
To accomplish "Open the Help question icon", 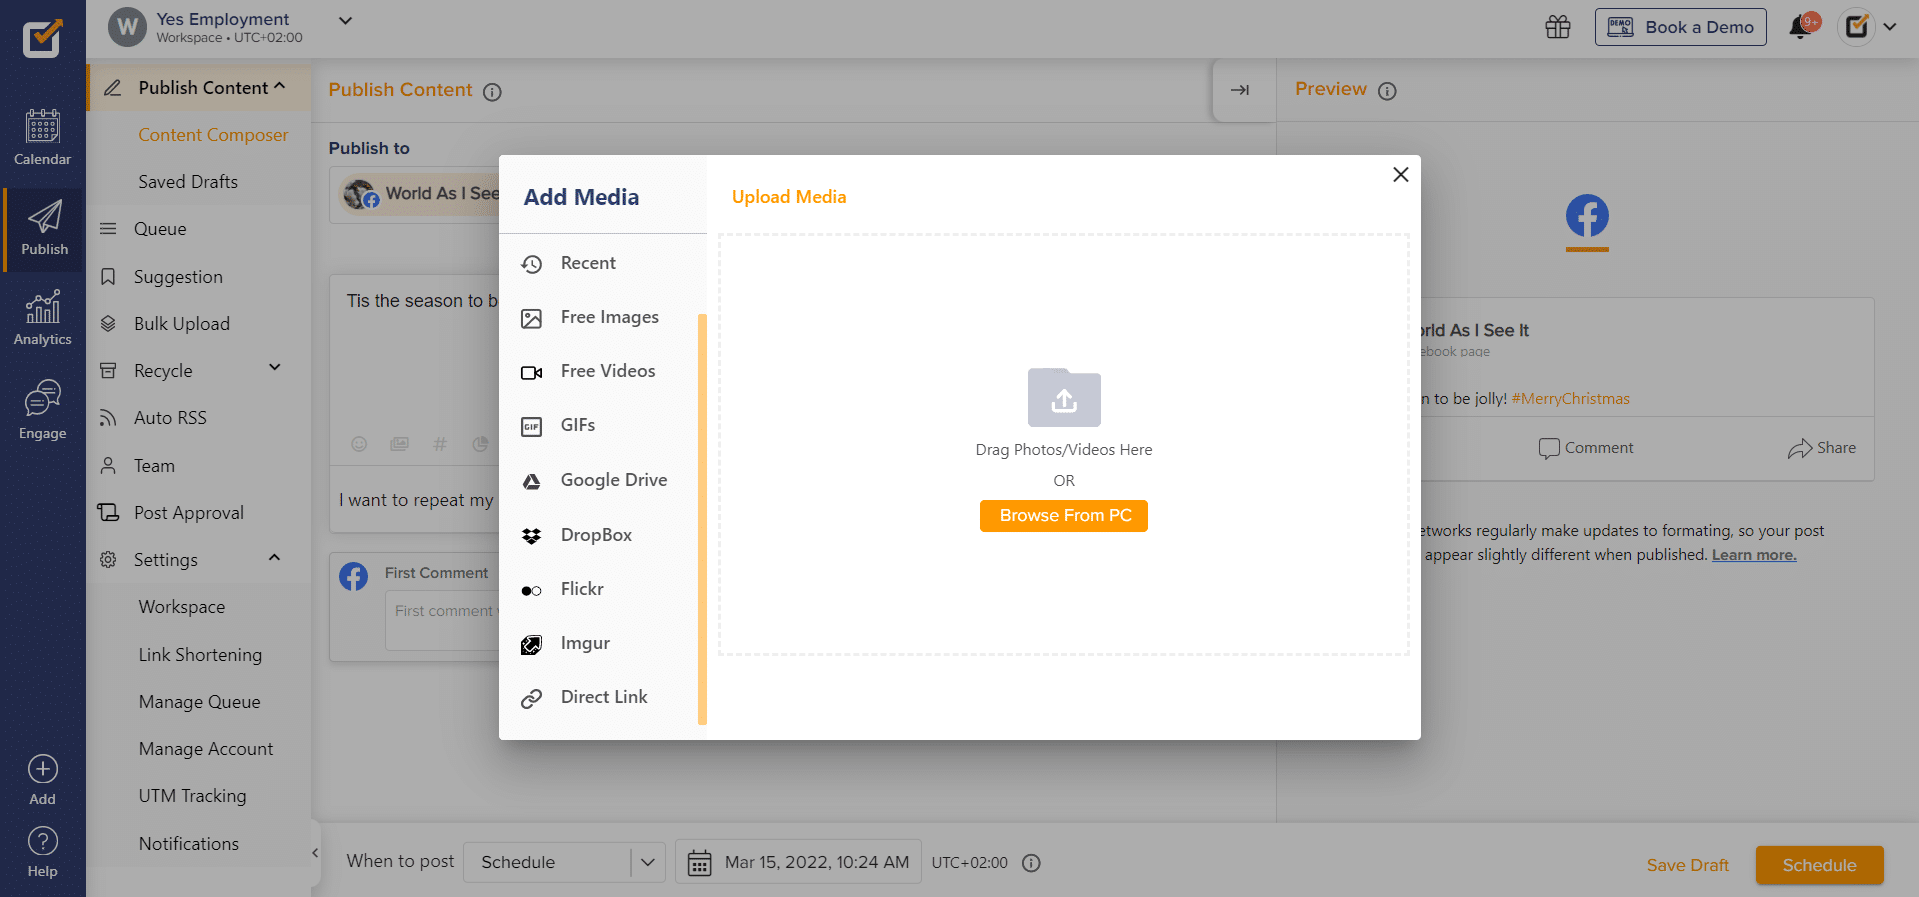I will coord(42,841).
